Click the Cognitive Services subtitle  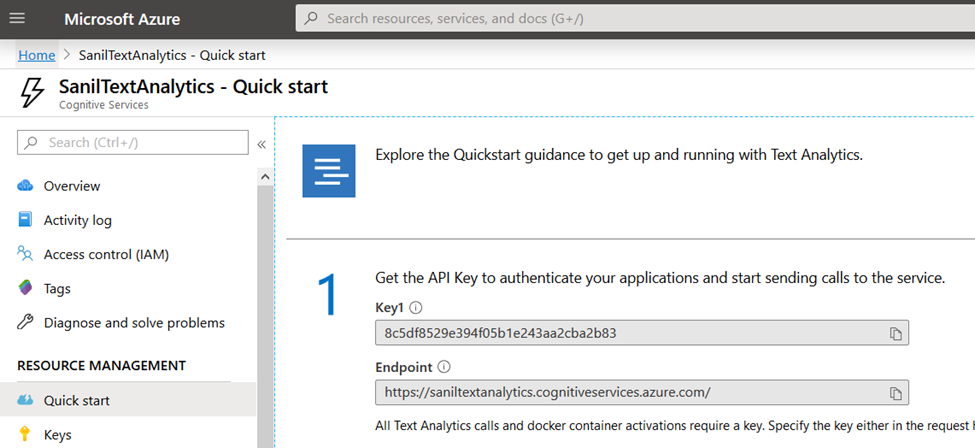[x=104, y=105]
